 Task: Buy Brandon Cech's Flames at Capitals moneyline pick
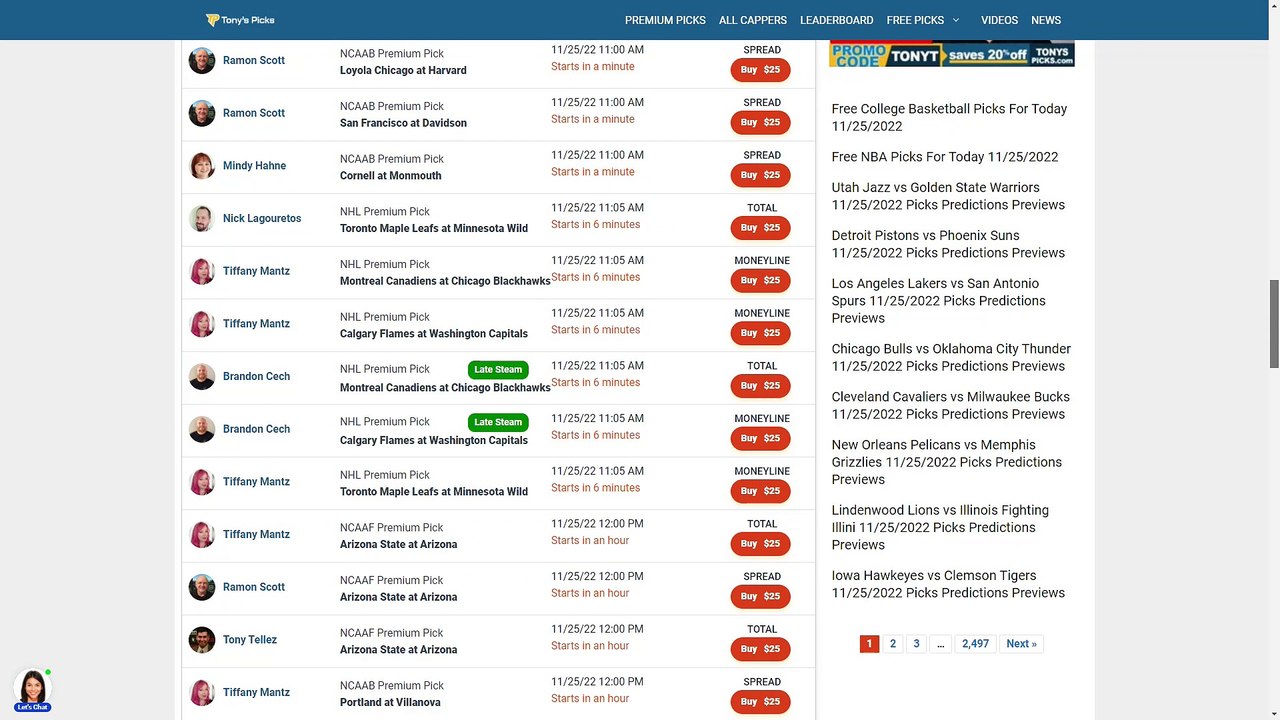point(760,438)
